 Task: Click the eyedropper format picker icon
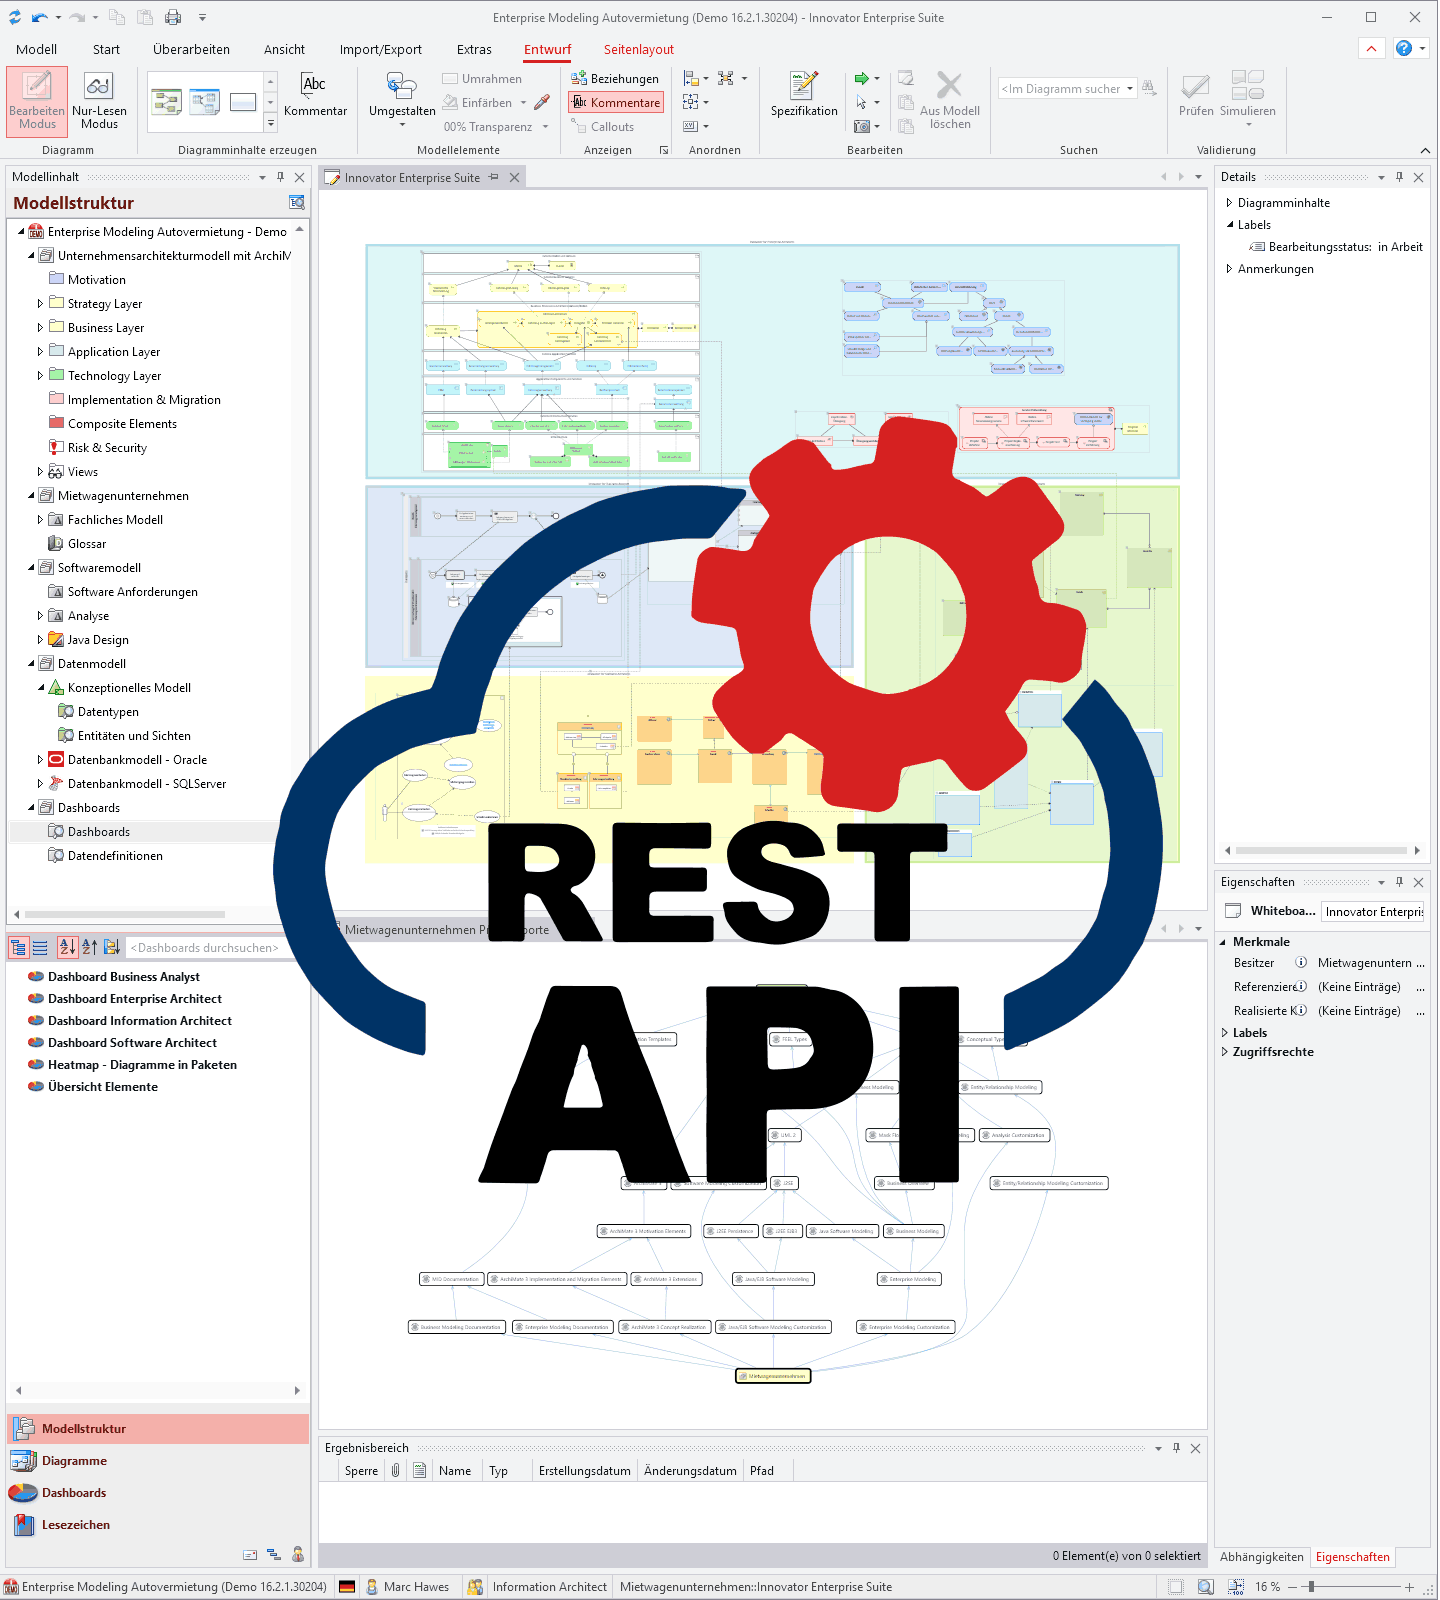(x=542, y=103)
